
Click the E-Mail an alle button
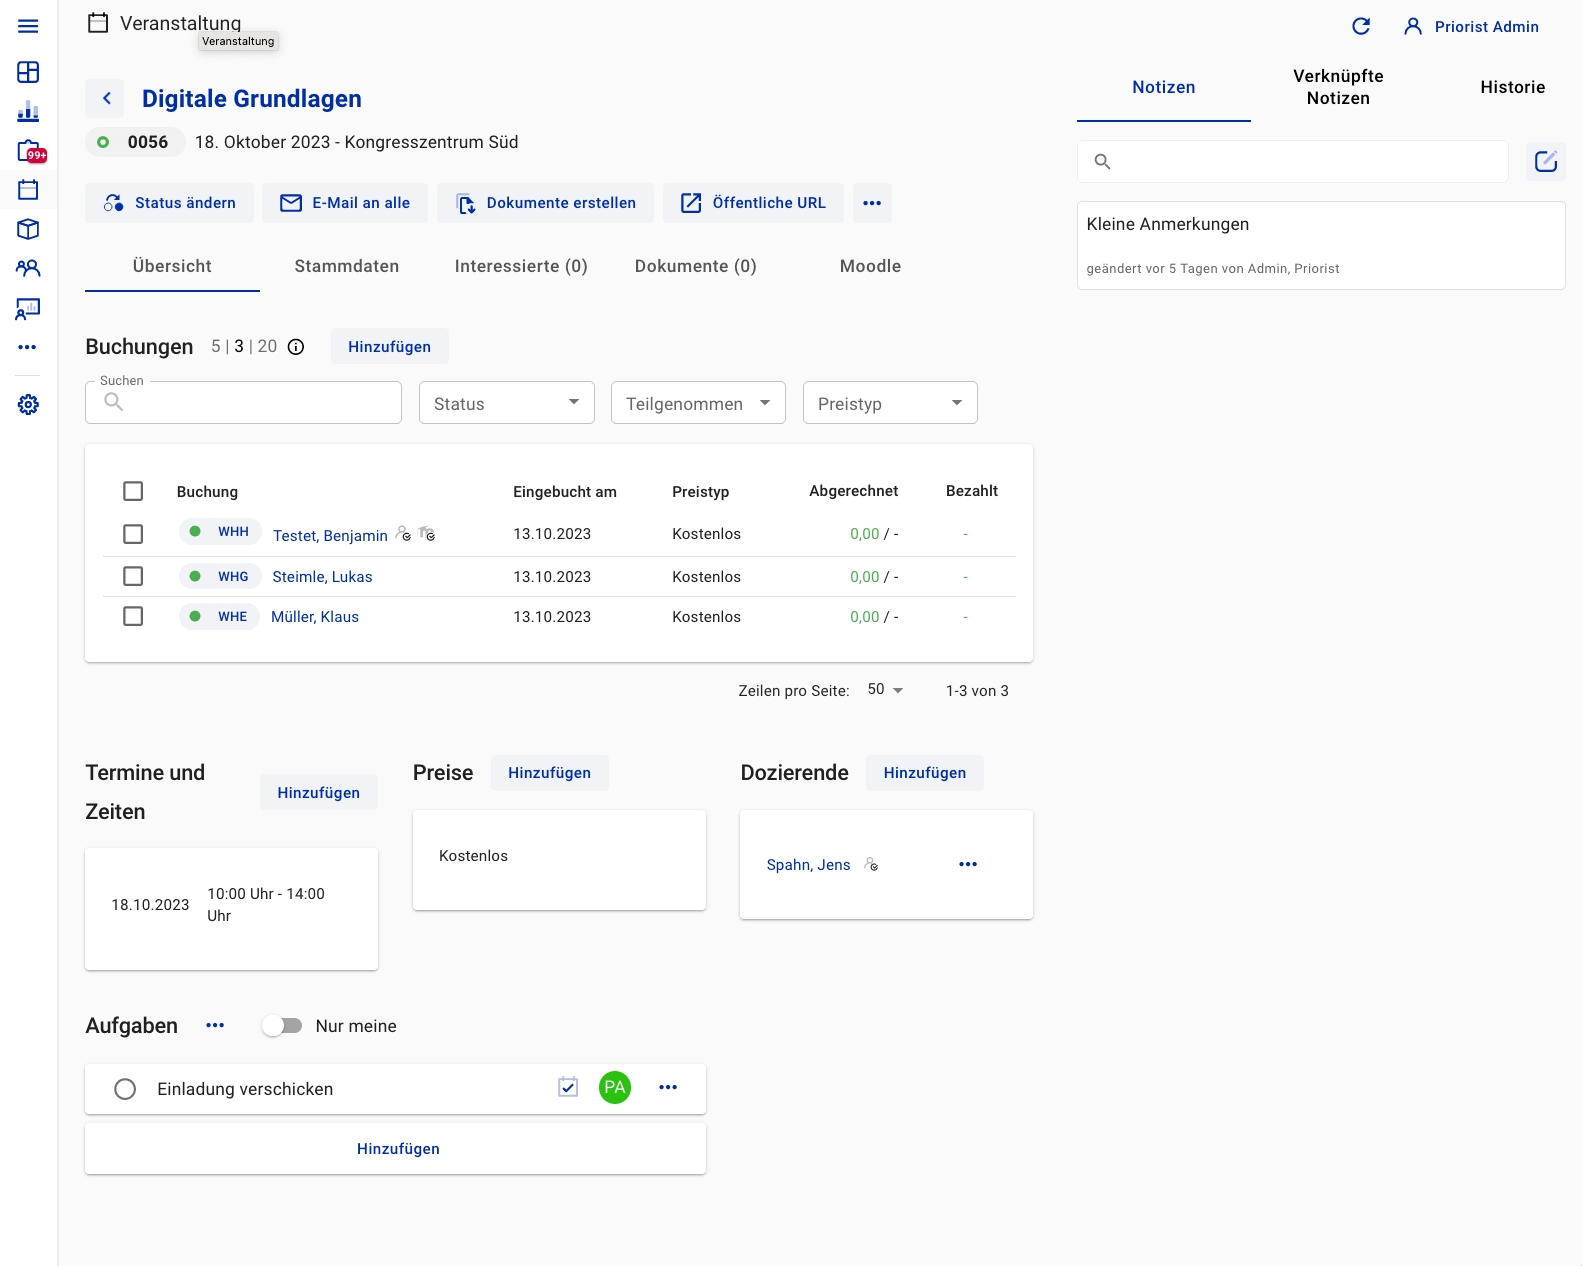point(345,203)
